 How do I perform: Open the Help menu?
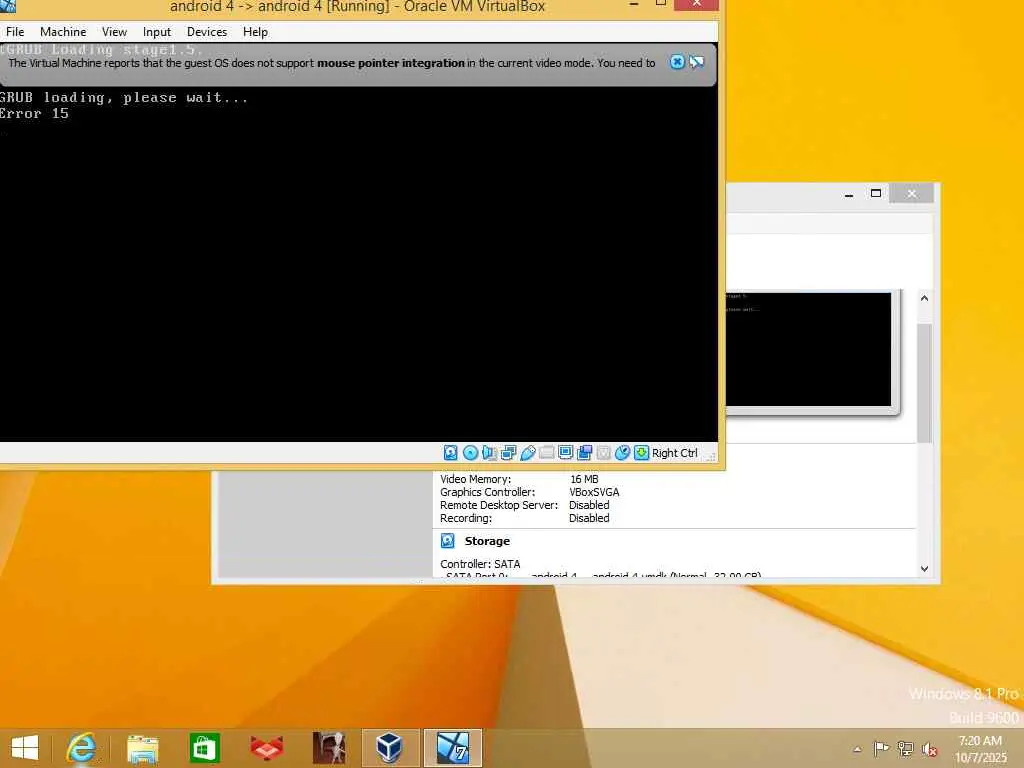[x=255, y=32]
